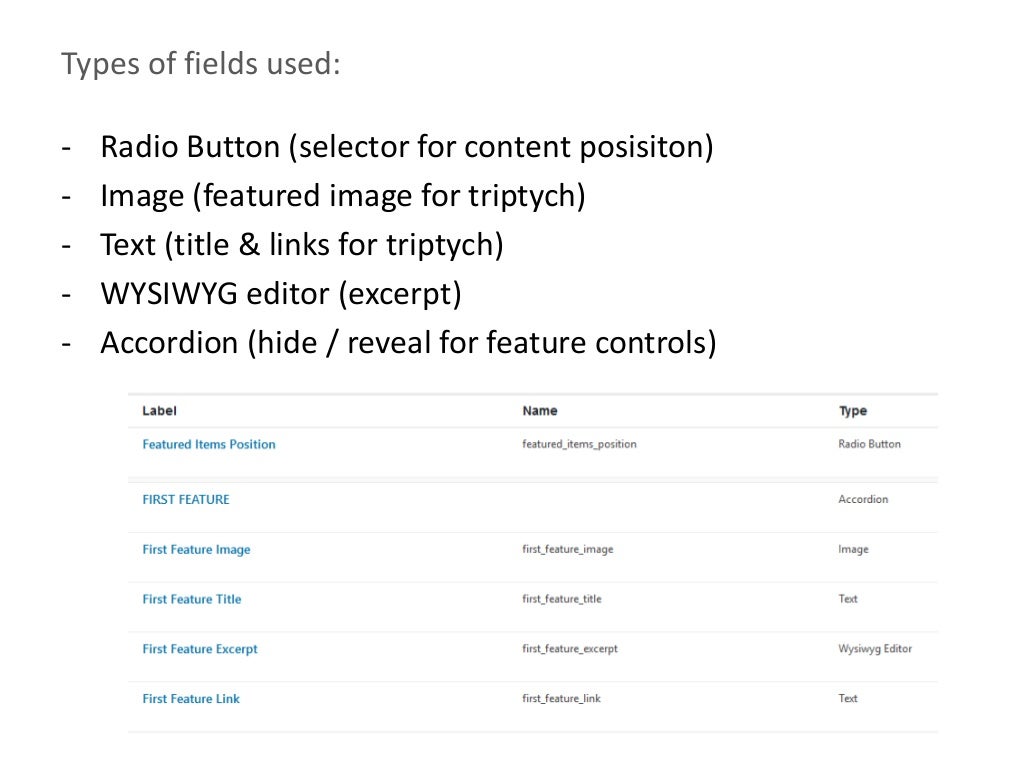Click the Image type cell
The image size is (1024, 768).
tap(853, 549)
